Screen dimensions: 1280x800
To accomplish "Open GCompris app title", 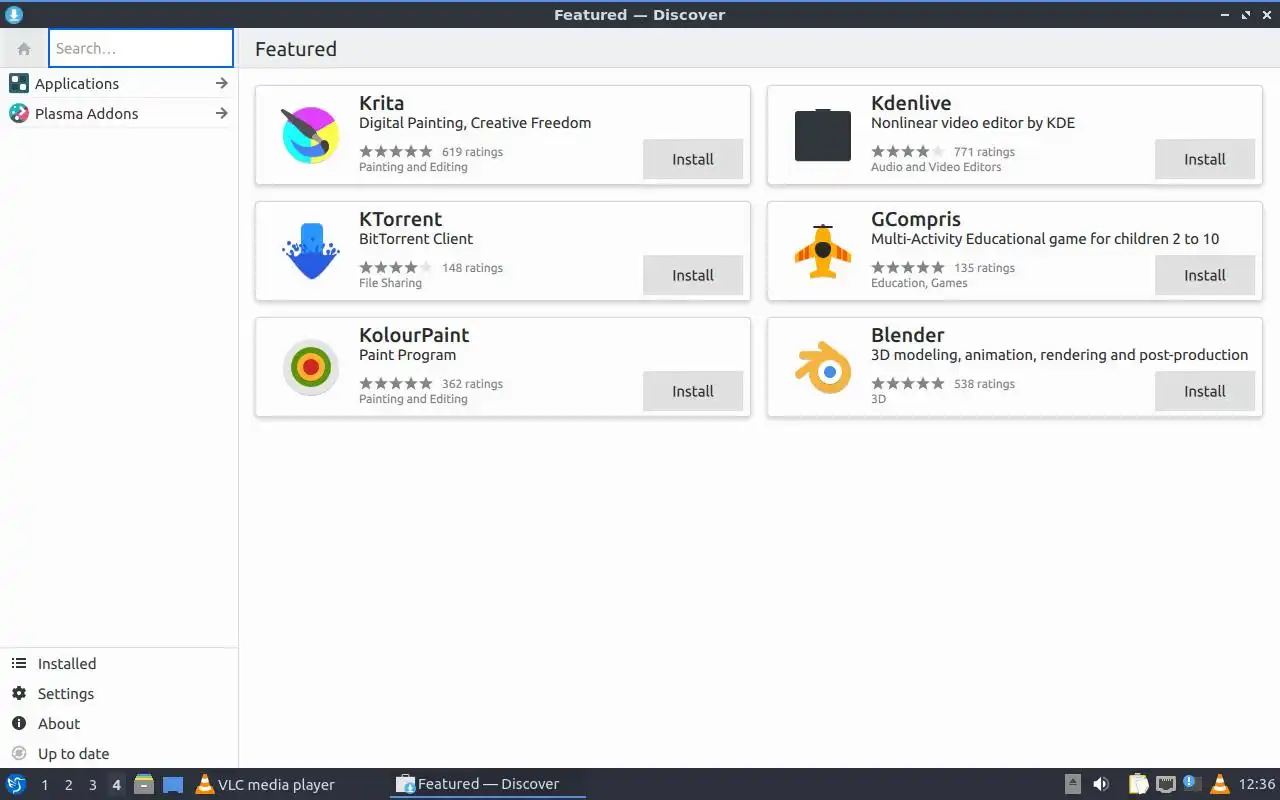I will (x=916, y=219).
